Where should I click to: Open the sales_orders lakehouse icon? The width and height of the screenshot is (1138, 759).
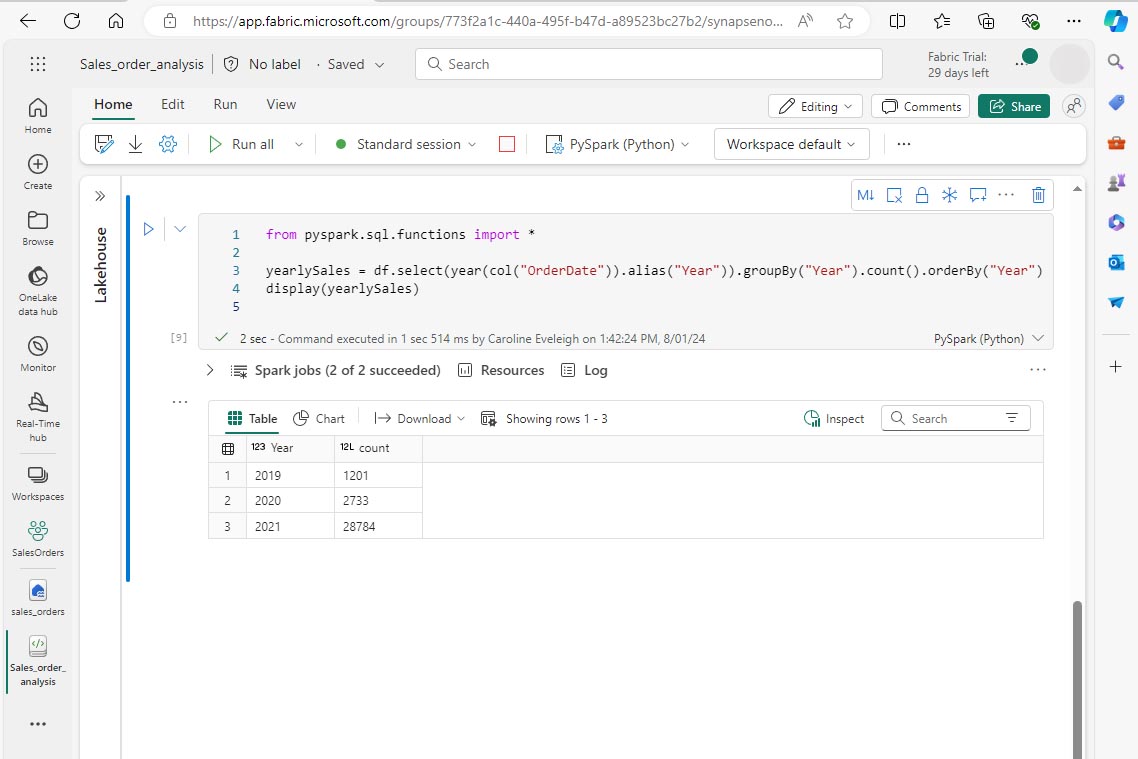coord(38,598)
